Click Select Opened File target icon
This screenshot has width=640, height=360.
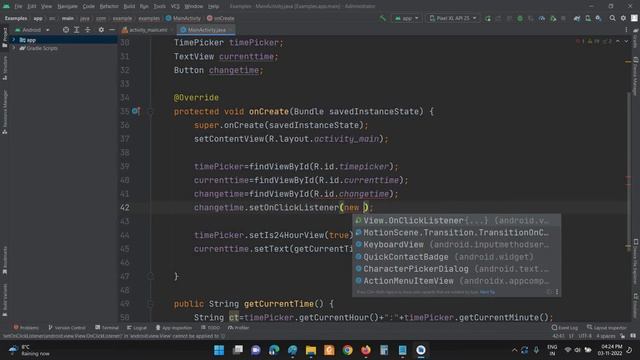click(x=66, y=30)
